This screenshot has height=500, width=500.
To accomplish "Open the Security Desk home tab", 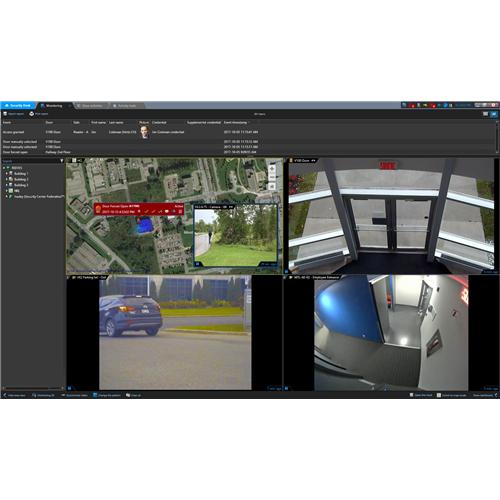I will [x=18, y=105].
